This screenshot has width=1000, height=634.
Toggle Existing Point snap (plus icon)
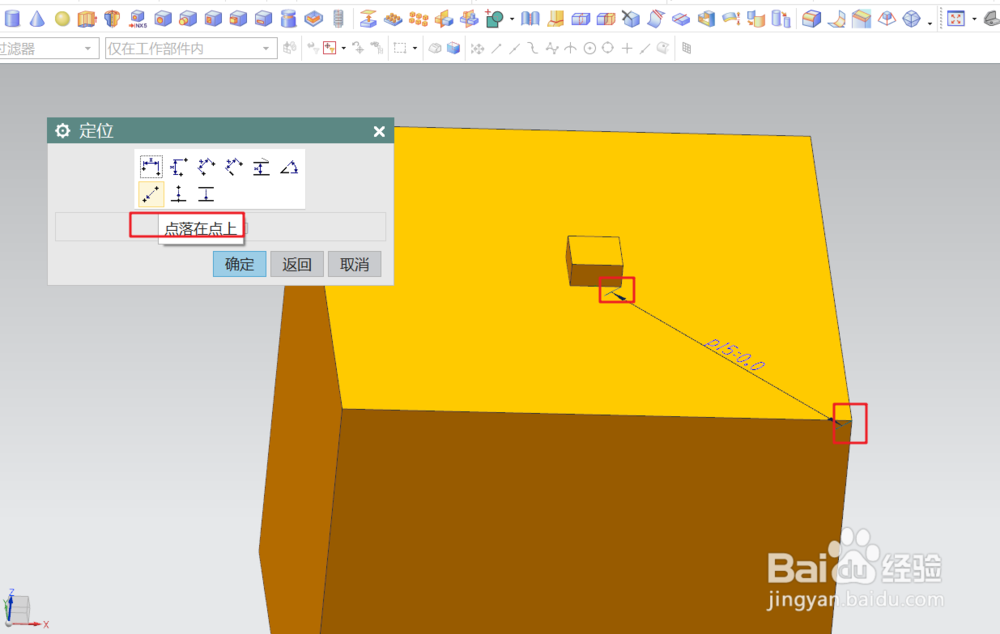627,48
